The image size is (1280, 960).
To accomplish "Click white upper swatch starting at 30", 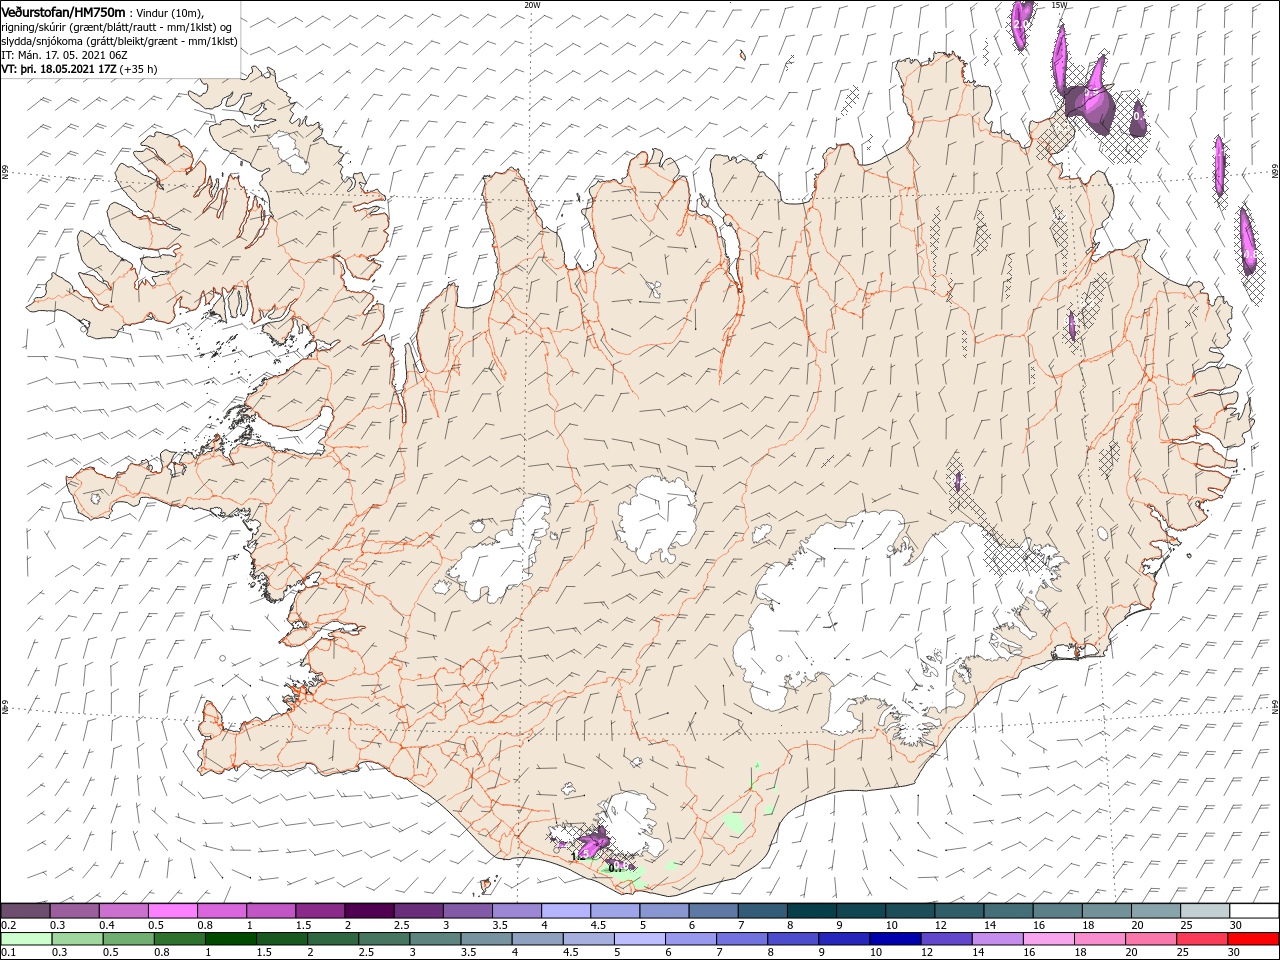I will [1255, 911].
